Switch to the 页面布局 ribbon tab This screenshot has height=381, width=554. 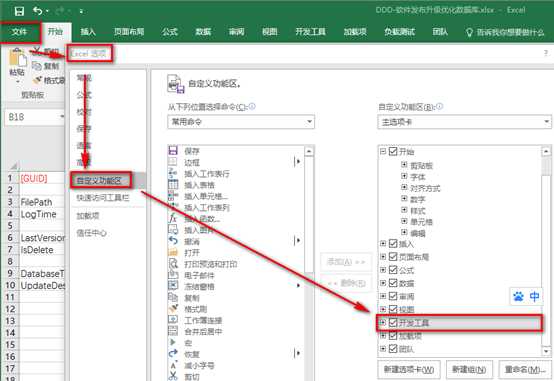tap(129, 32)
